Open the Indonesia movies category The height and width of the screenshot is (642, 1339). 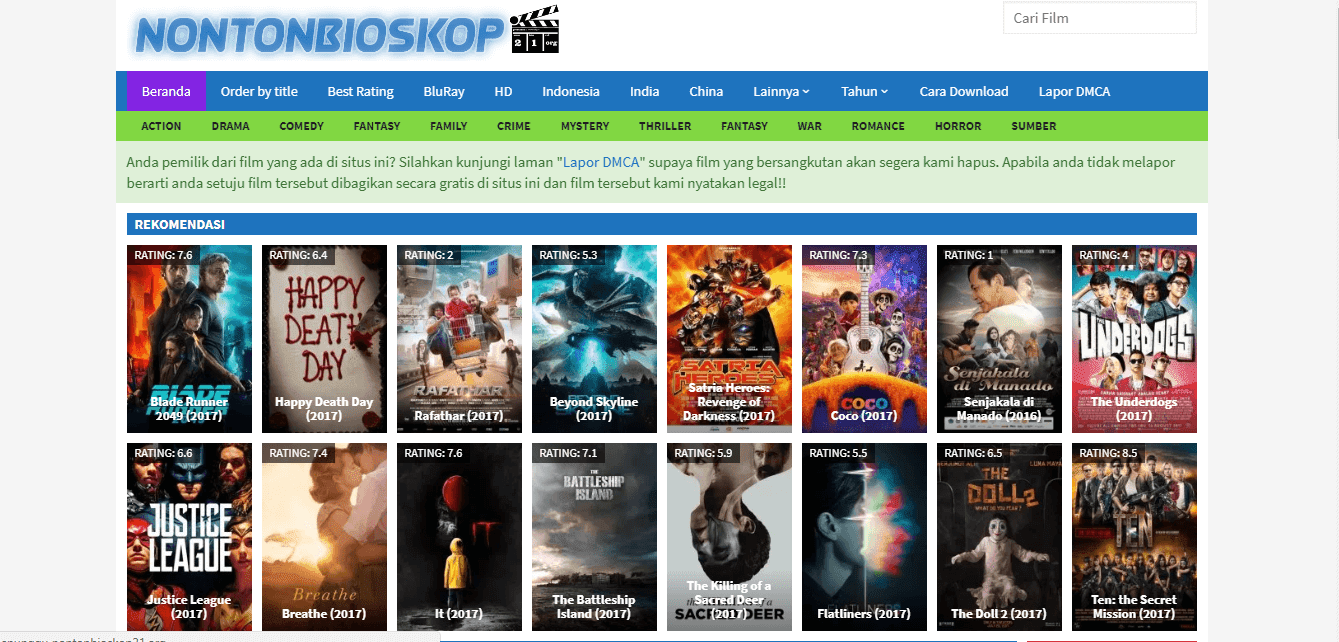571,91
